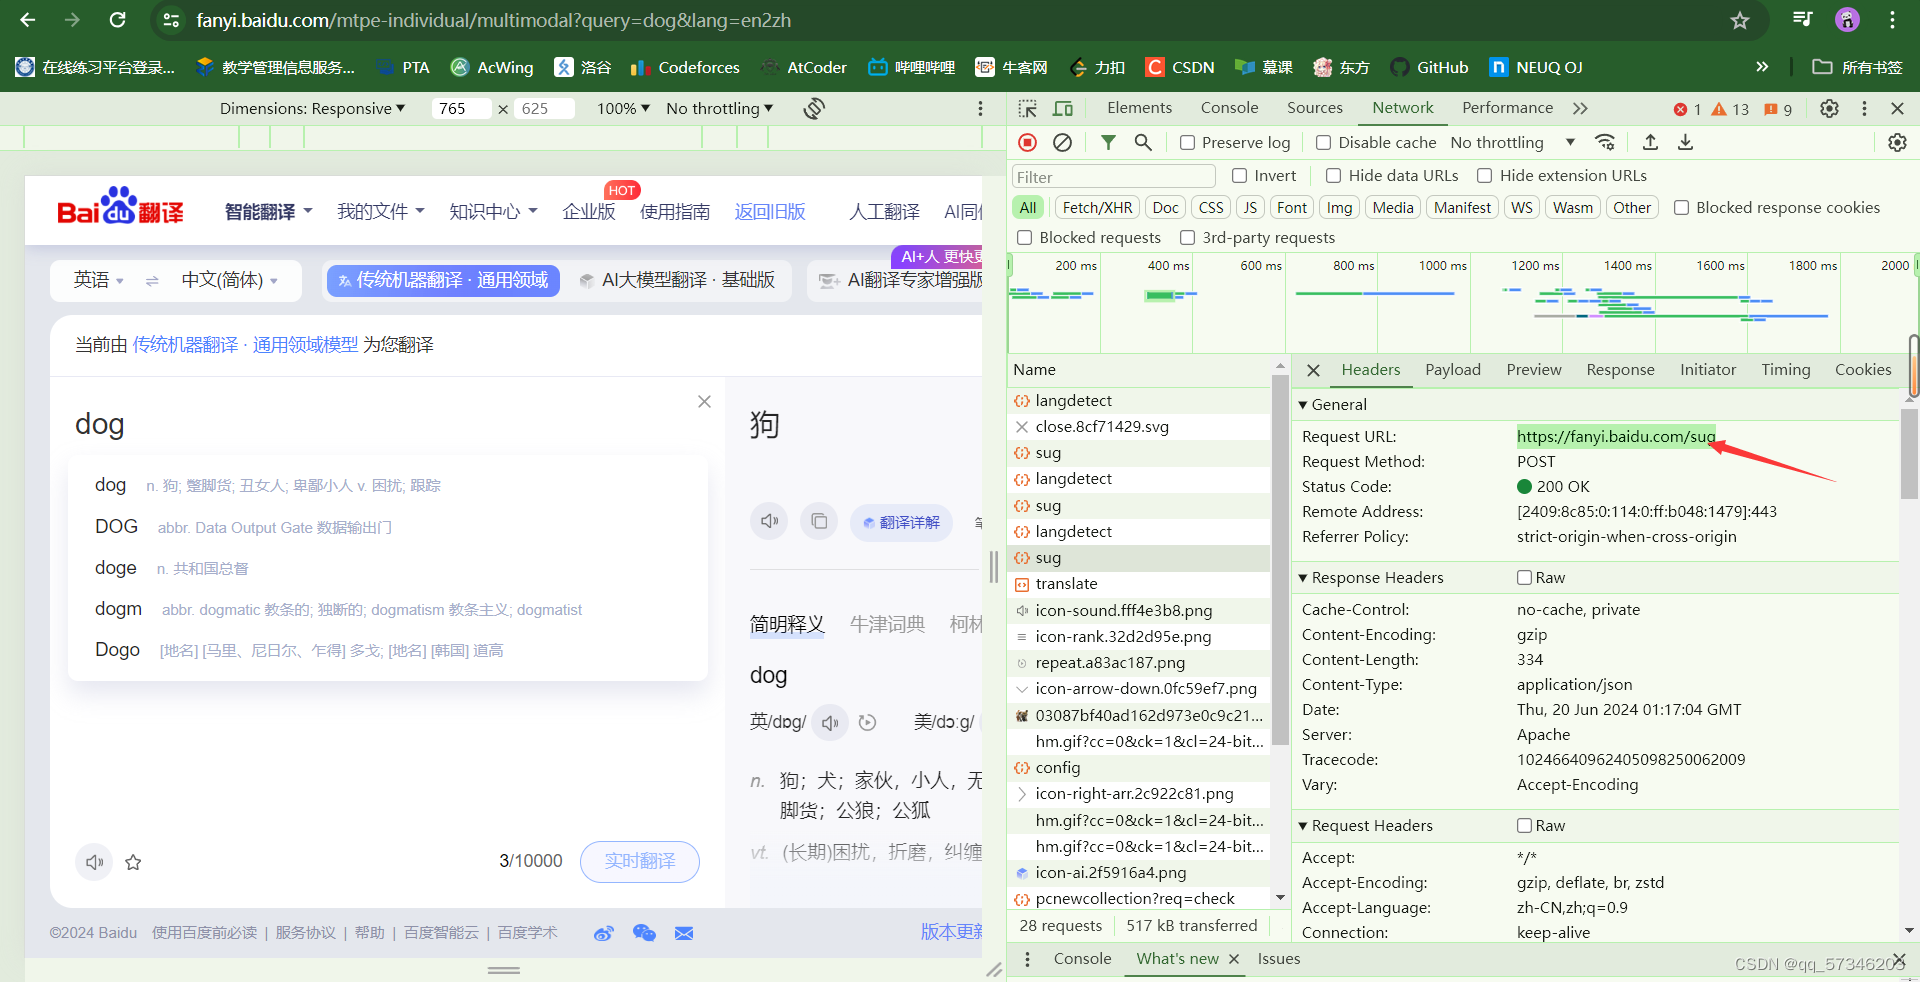This screenshot has height=982, width=1920.
Task: Copy the translation result
Action: [819, 521]
